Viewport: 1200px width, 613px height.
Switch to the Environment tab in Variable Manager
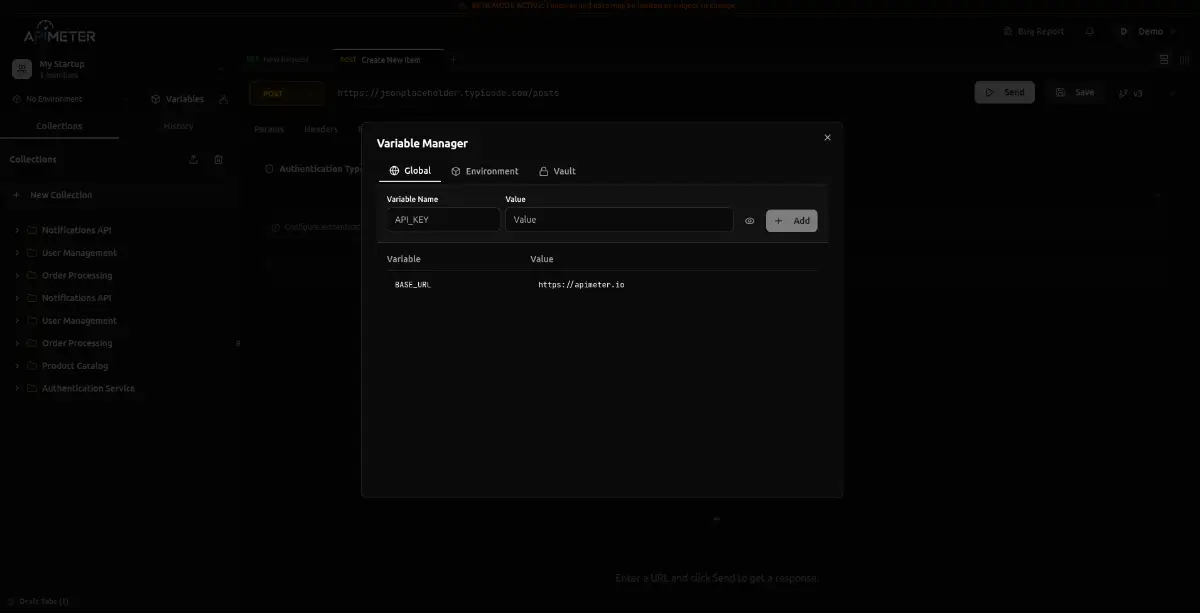pyautogui.click(x=485, y=171)
